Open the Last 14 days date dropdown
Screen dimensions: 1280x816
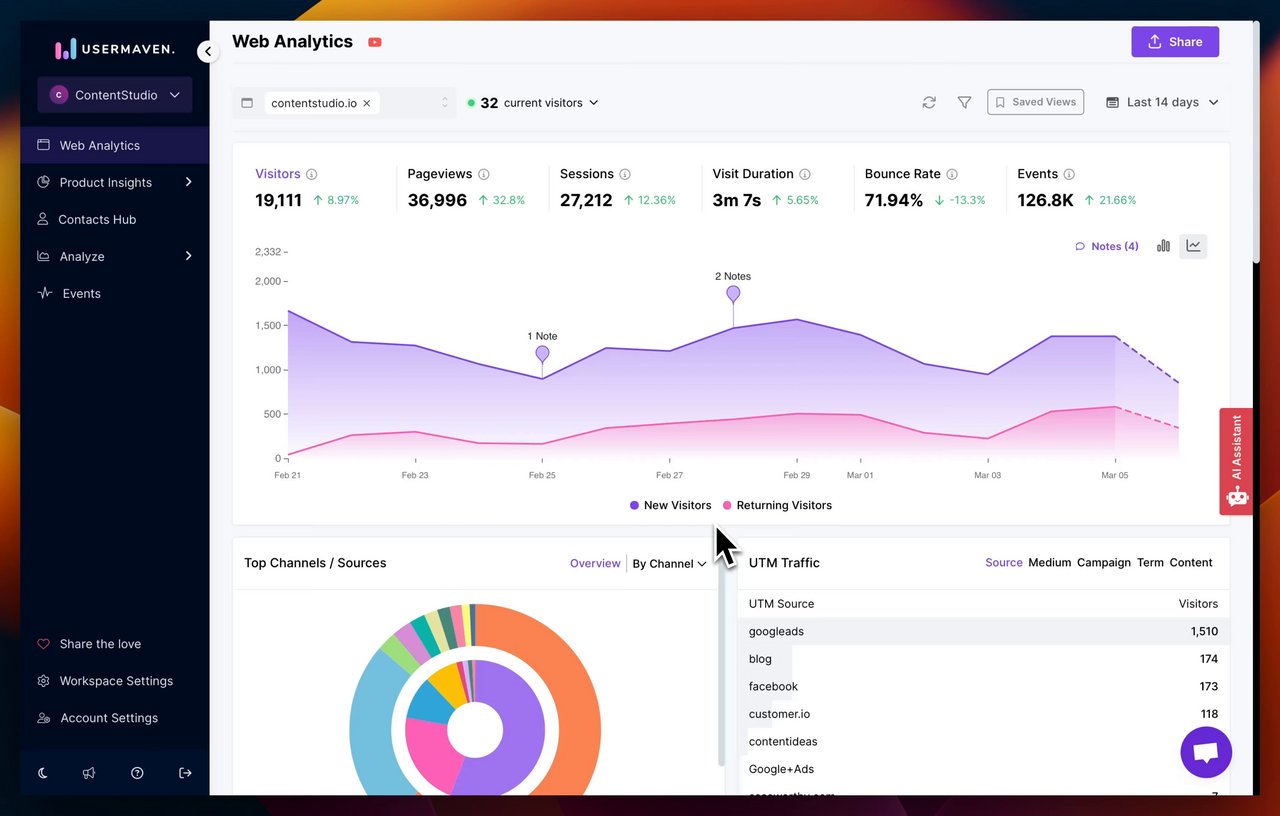coord(1163,102)
